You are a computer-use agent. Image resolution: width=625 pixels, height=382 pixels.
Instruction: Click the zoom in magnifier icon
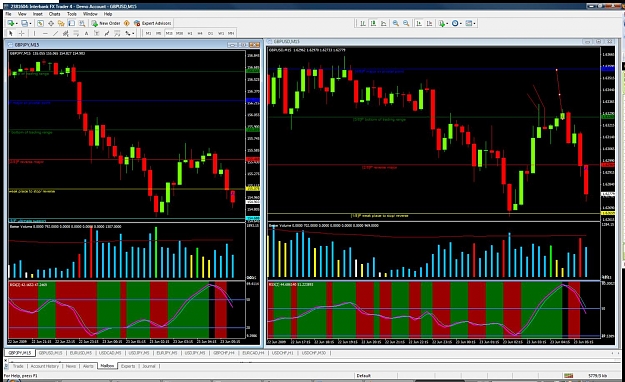tap(396, 23)
